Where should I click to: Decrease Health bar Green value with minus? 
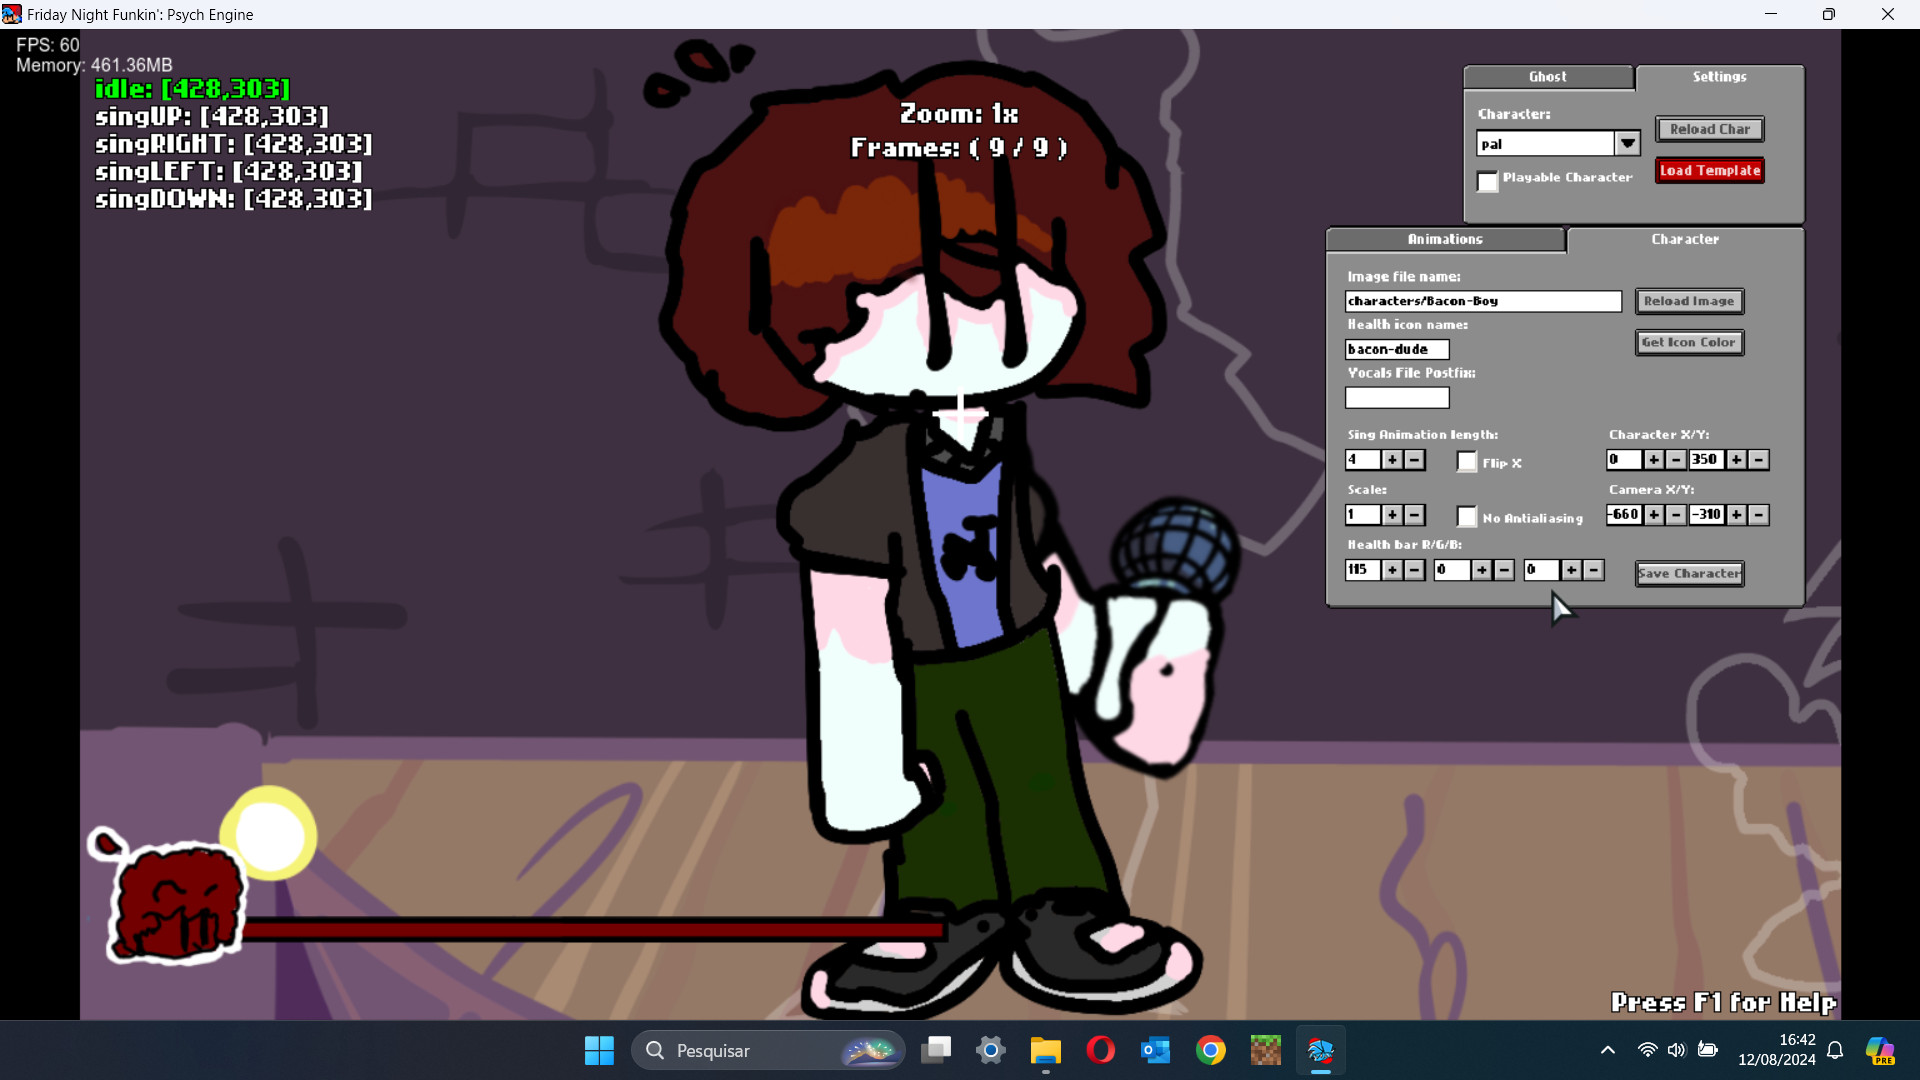click(1504, 570)
